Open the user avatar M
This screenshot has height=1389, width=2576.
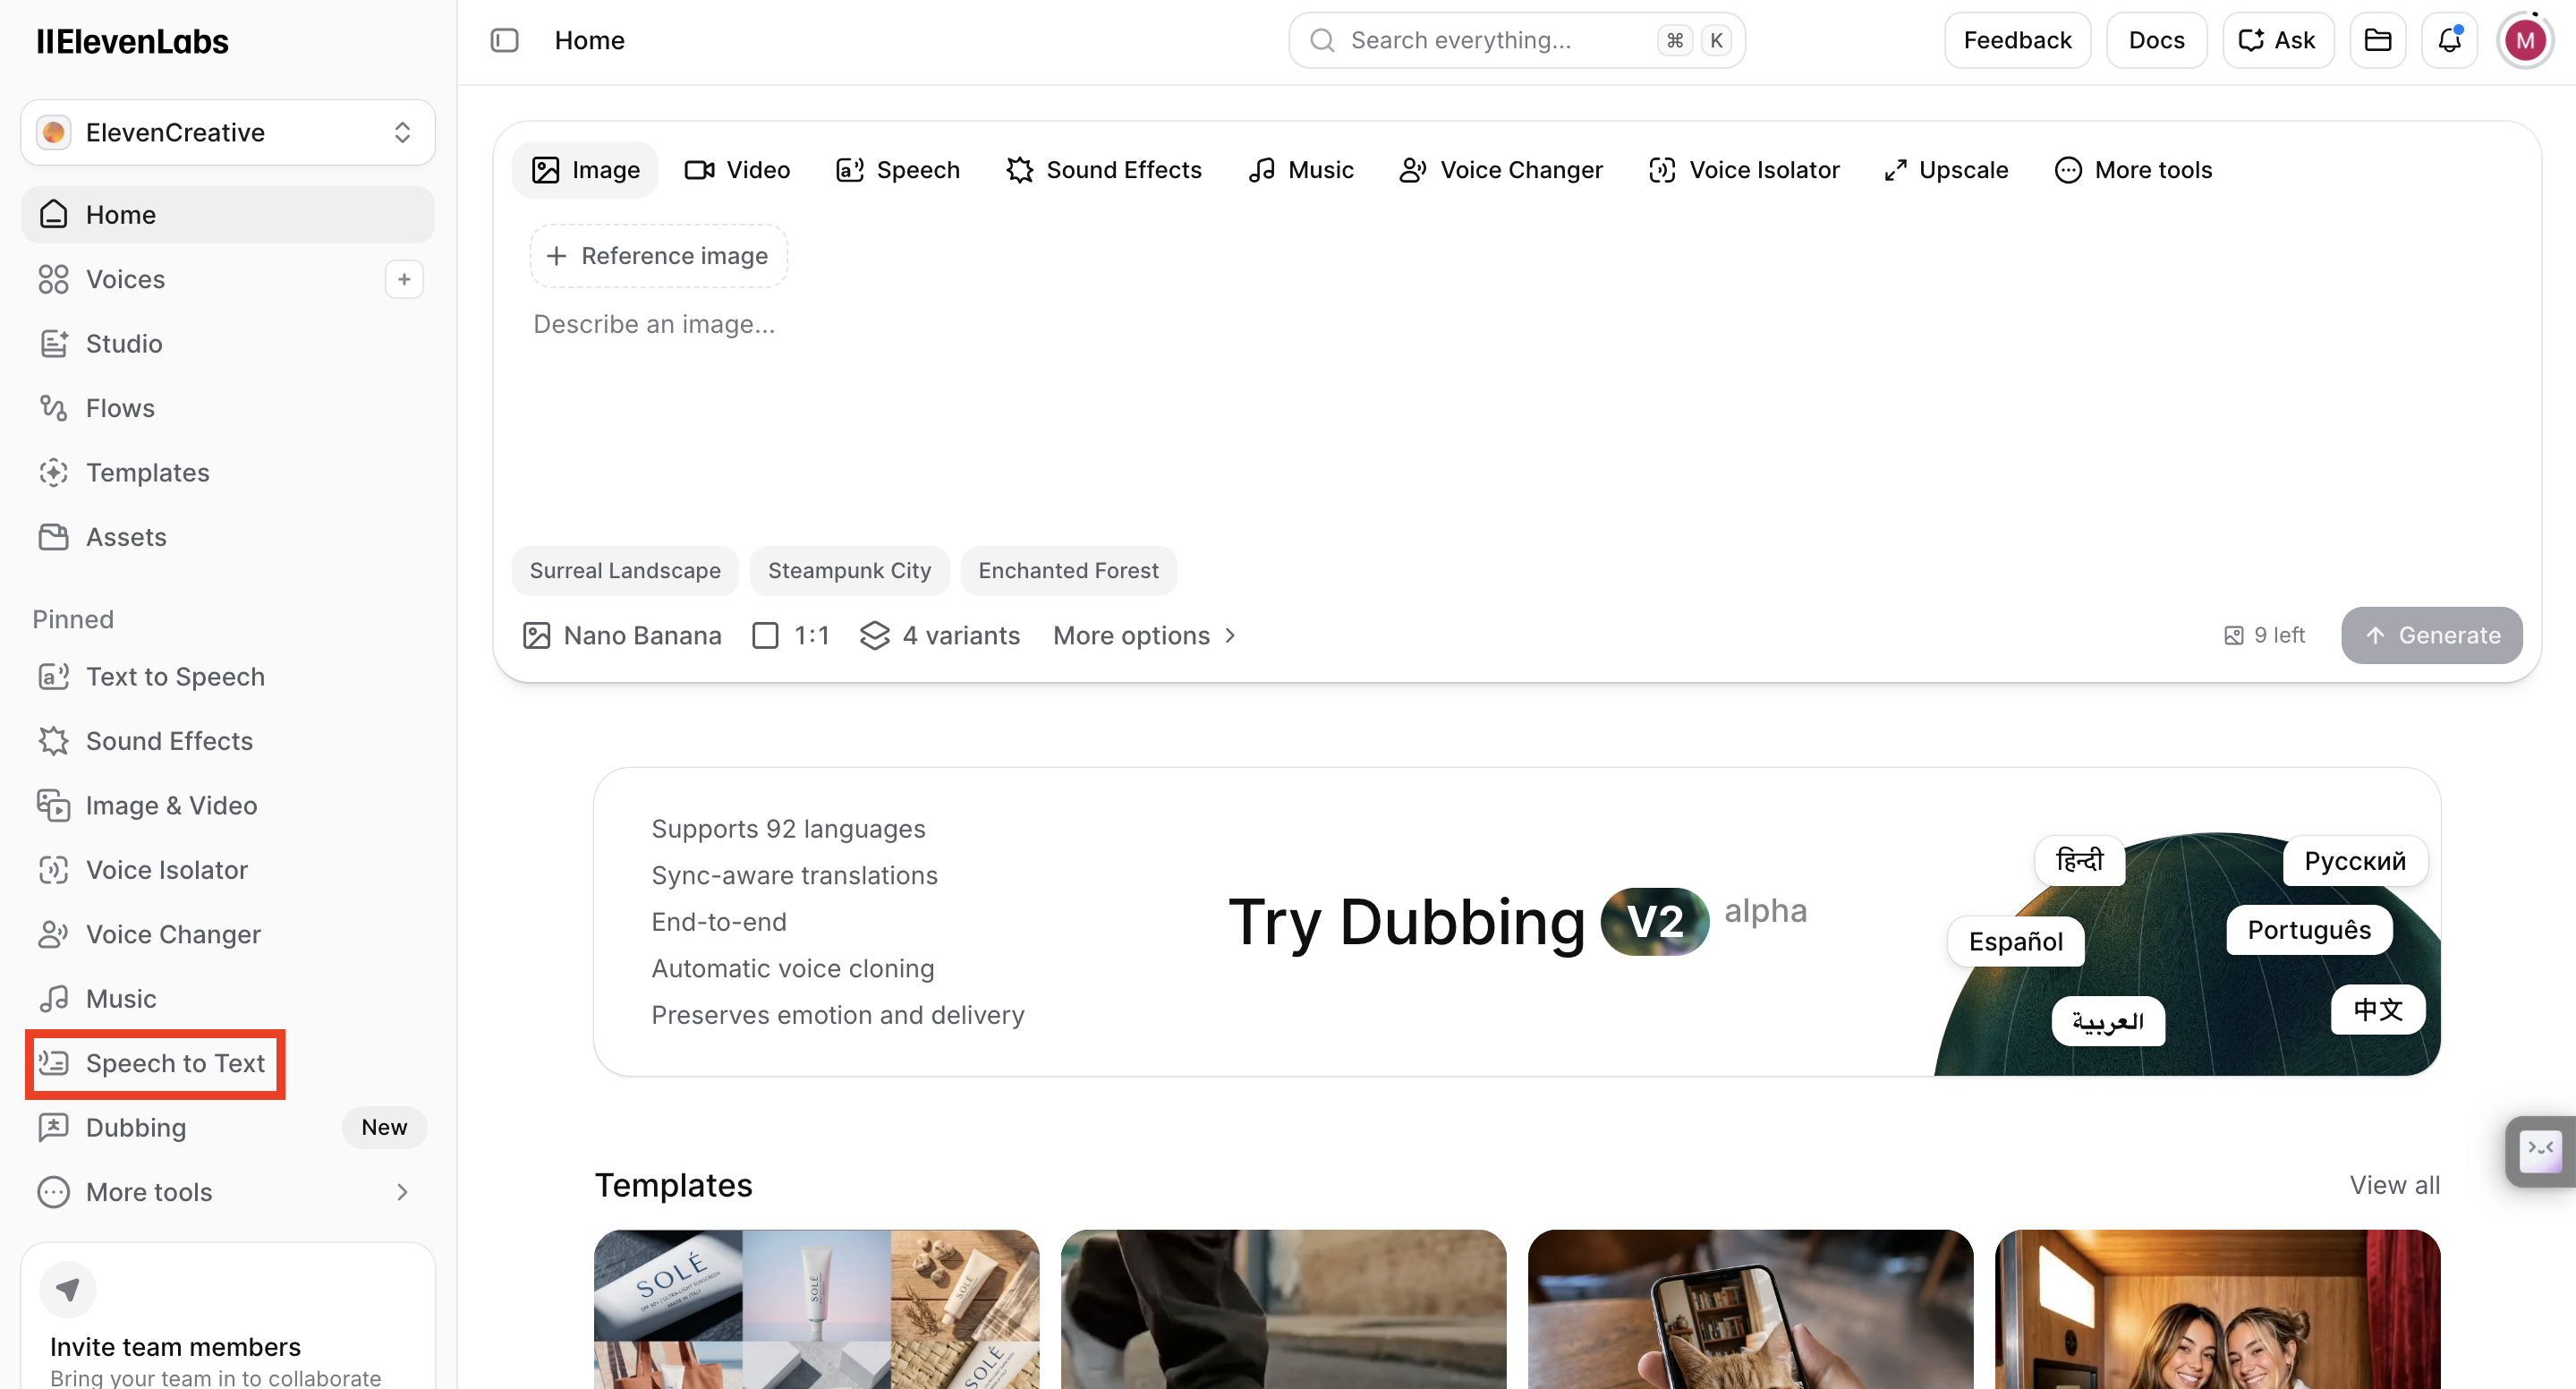(2525, 40)
